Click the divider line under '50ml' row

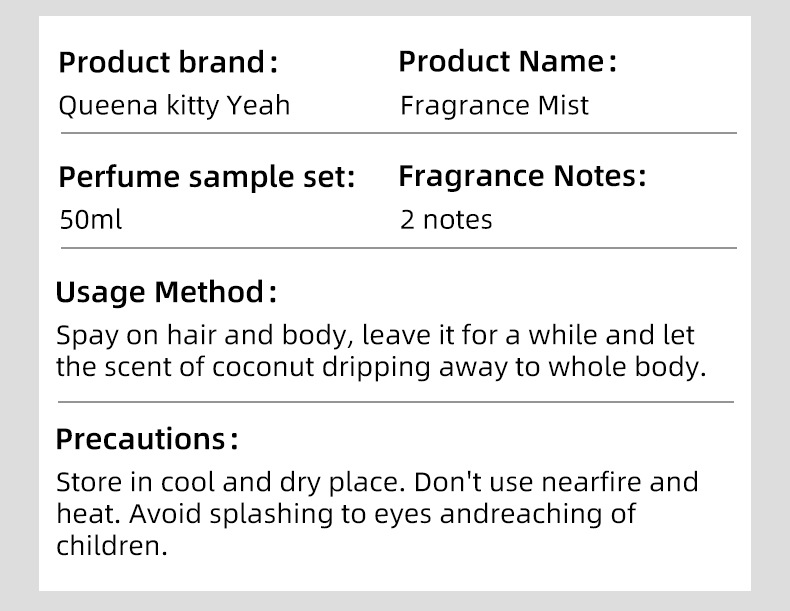pyautogui.click(x=399, y=248)
